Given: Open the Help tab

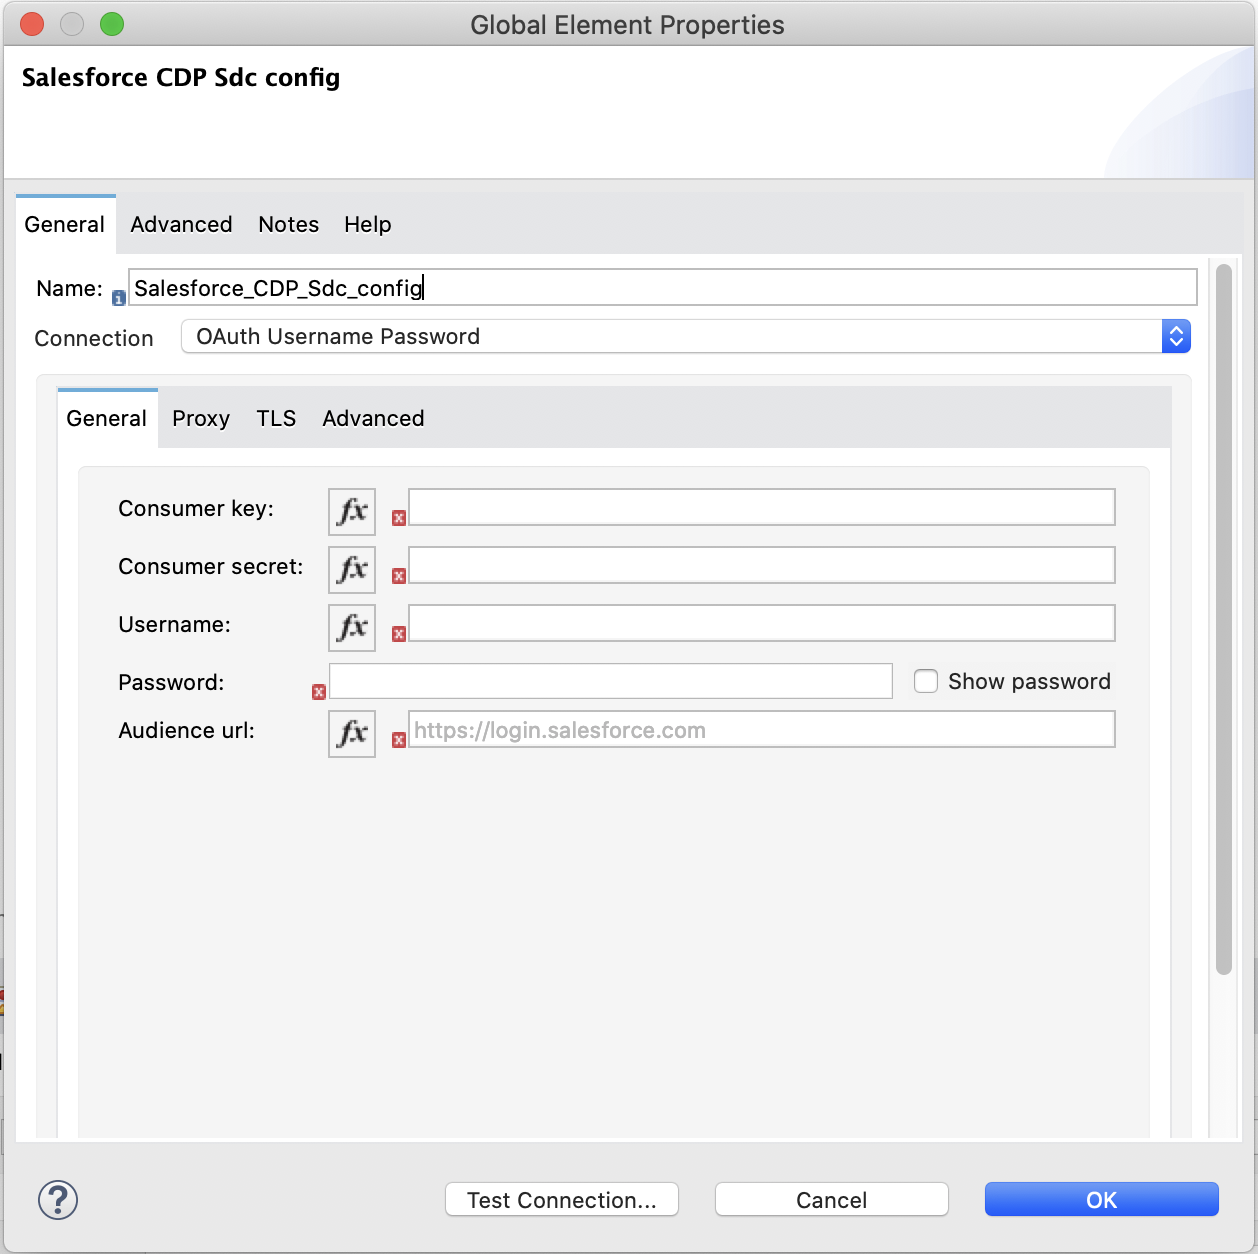Looking at the screenshot, I should coord(368,224).
